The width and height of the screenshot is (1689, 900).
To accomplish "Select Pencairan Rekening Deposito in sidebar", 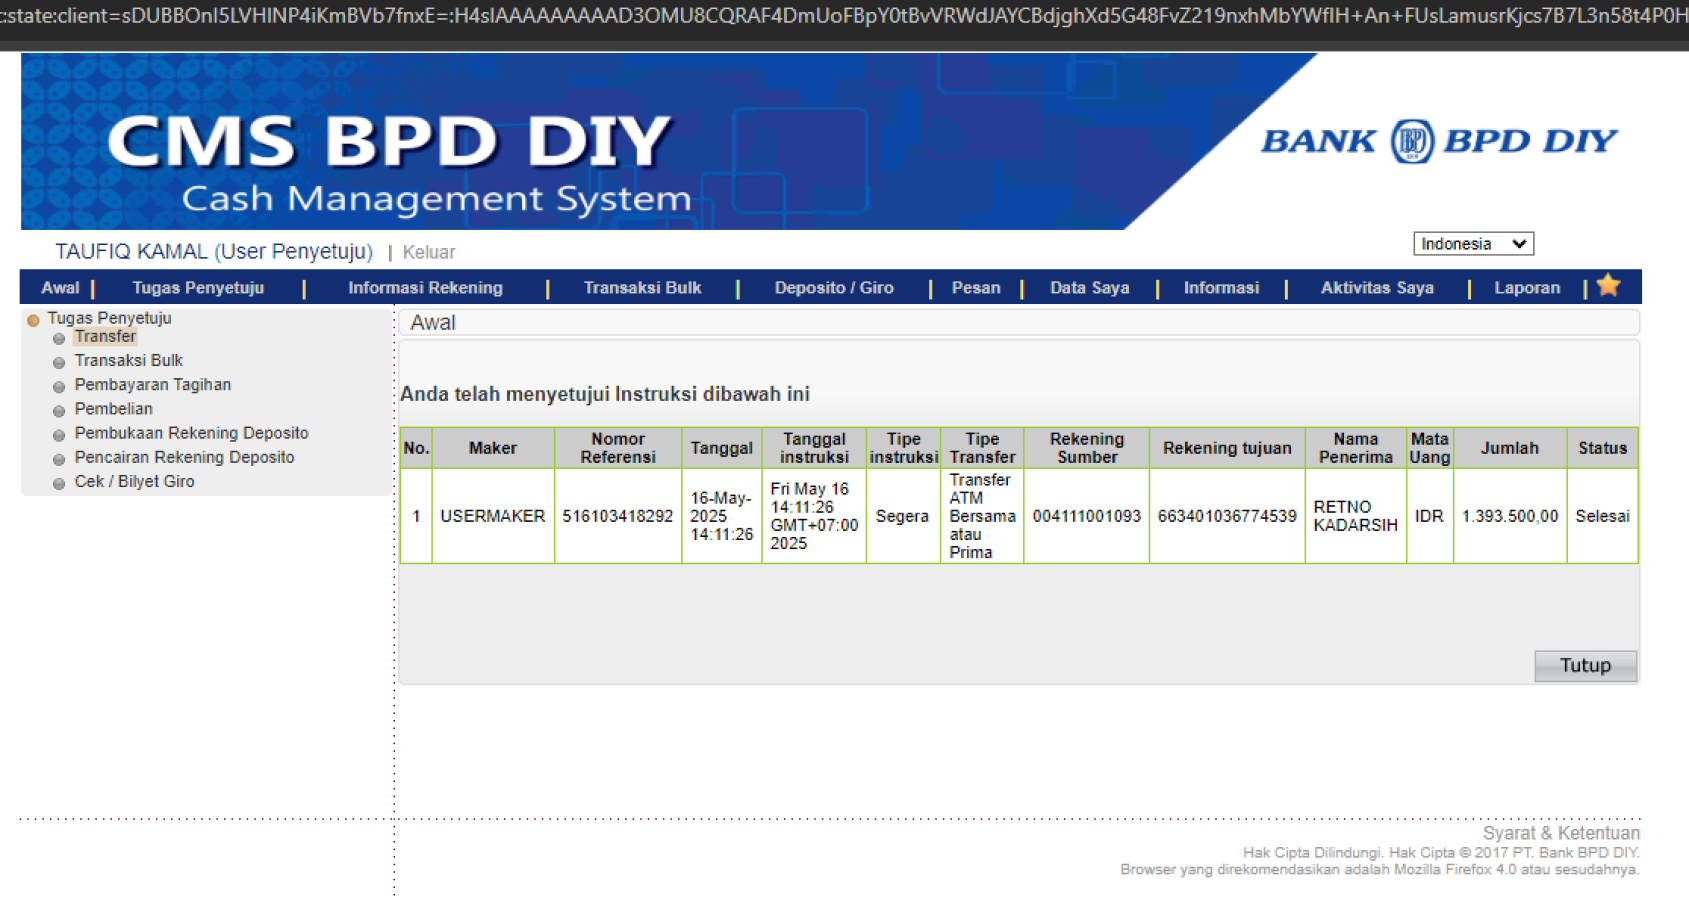I will pyautogui.click(x=184, y=457).
